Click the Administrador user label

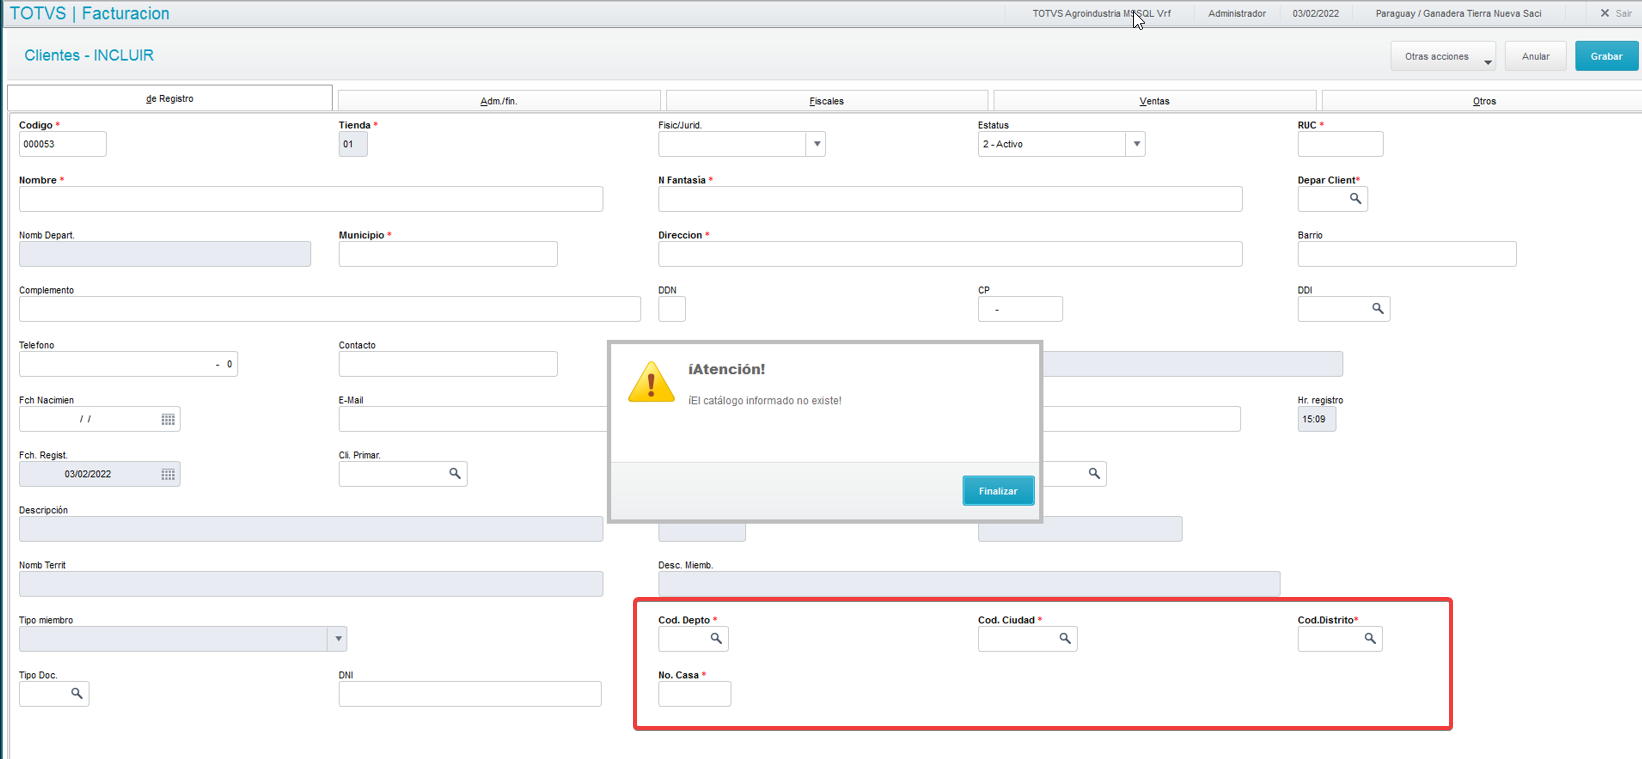(x=1237, y=14)
